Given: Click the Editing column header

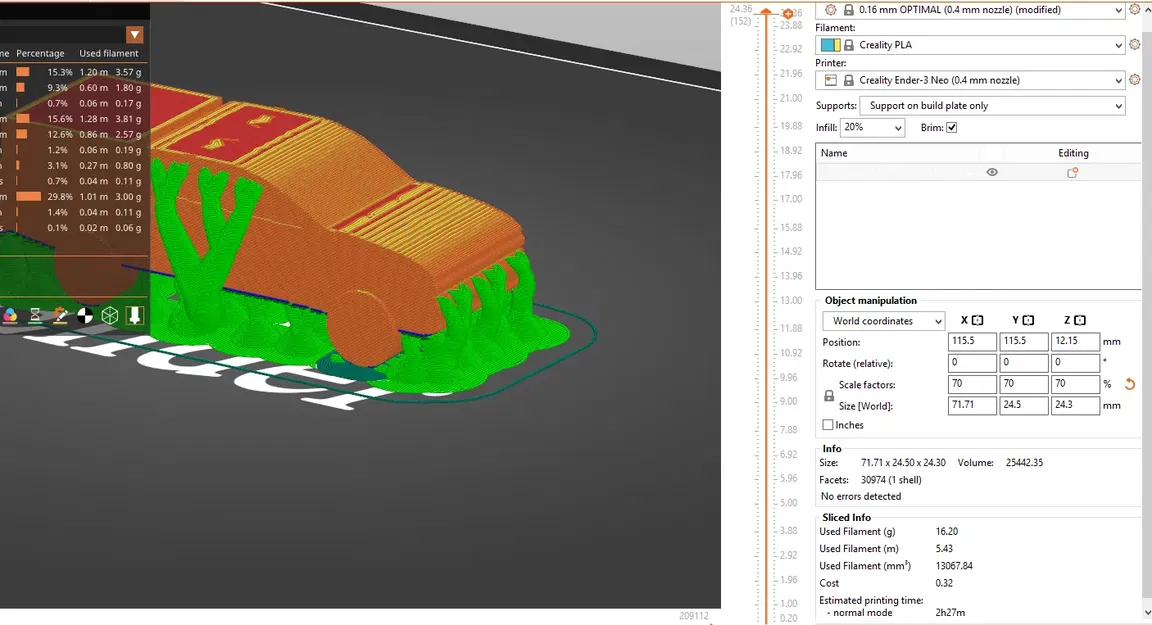Looking at the screenshot, I should point(1073,153).
